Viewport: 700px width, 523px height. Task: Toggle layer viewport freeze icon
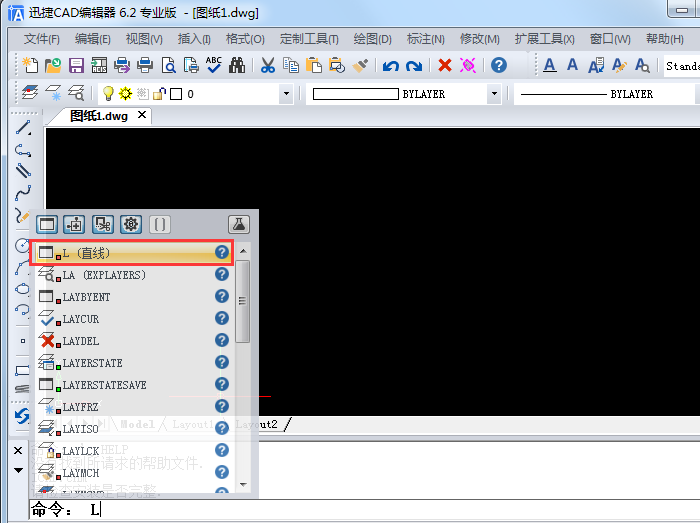pyautogui.click(x=142, y=93)
